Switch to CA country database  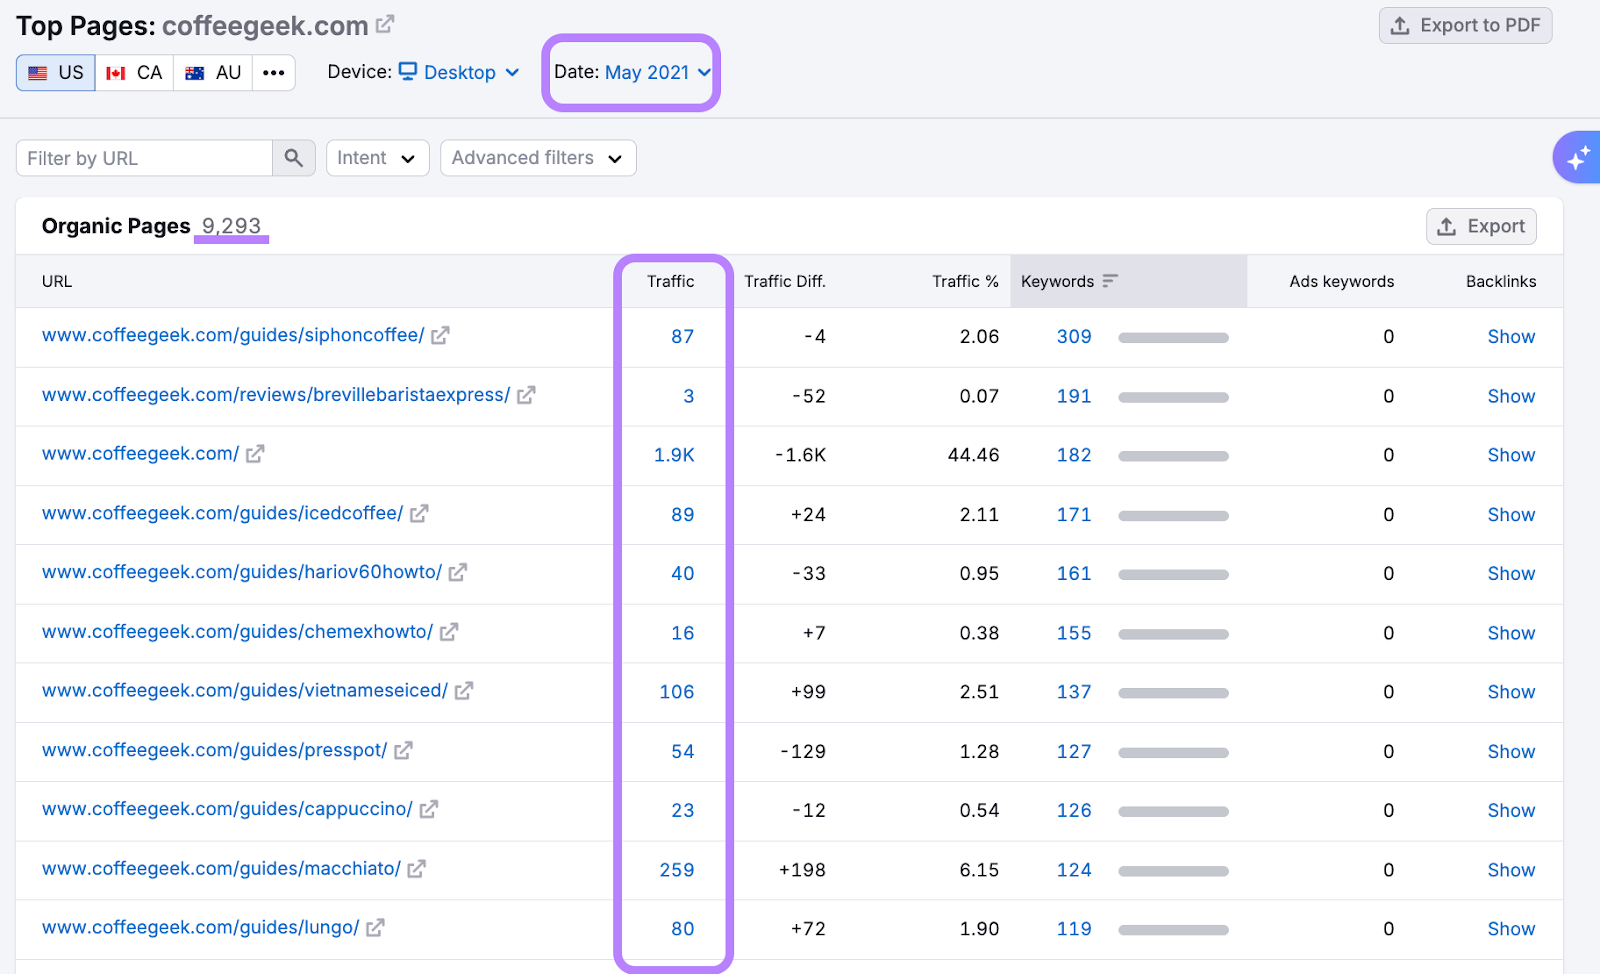coord(135,73)
